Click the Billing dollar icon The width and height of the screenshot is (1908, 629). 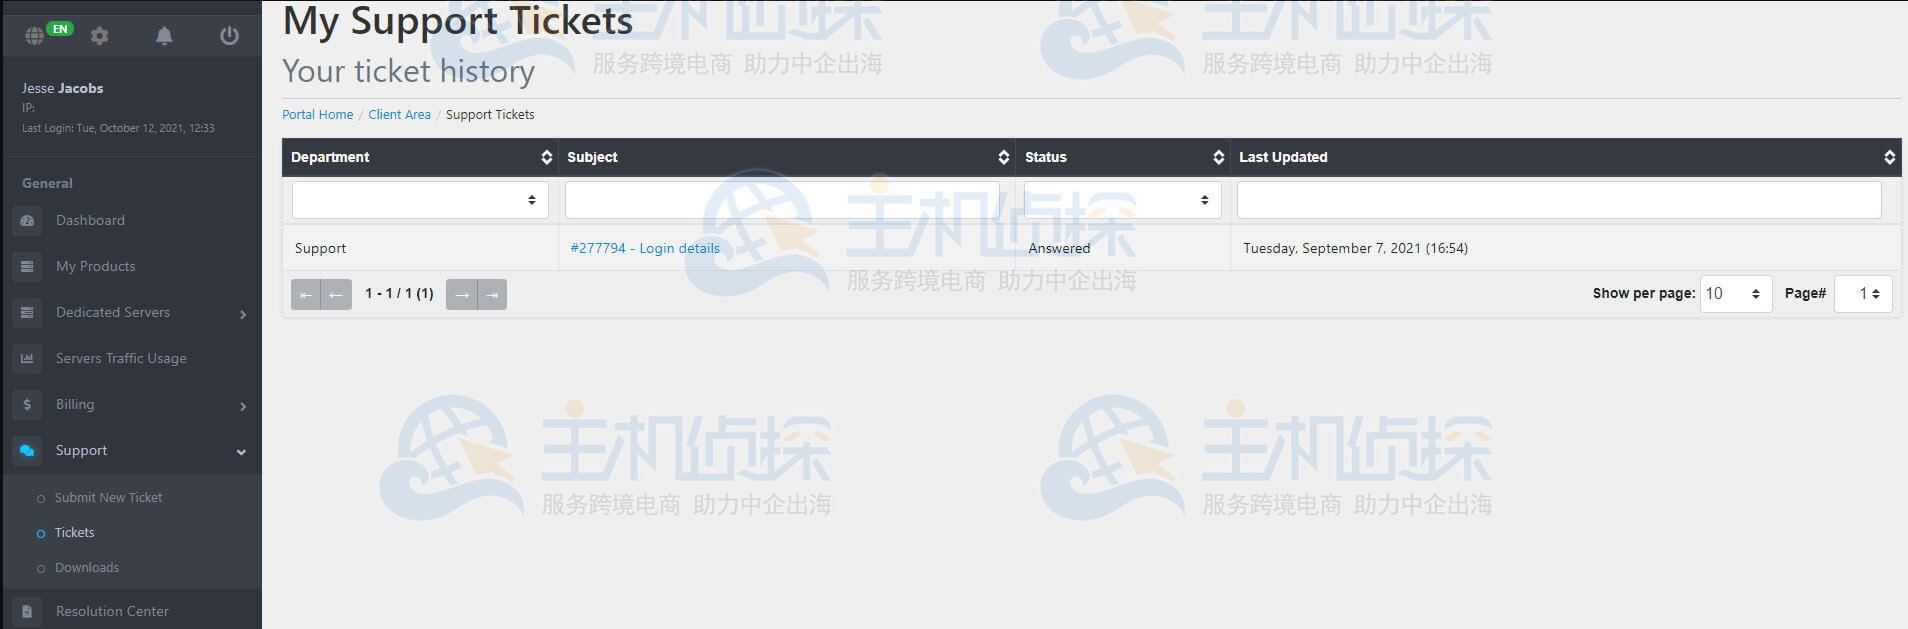pos(27,405)
